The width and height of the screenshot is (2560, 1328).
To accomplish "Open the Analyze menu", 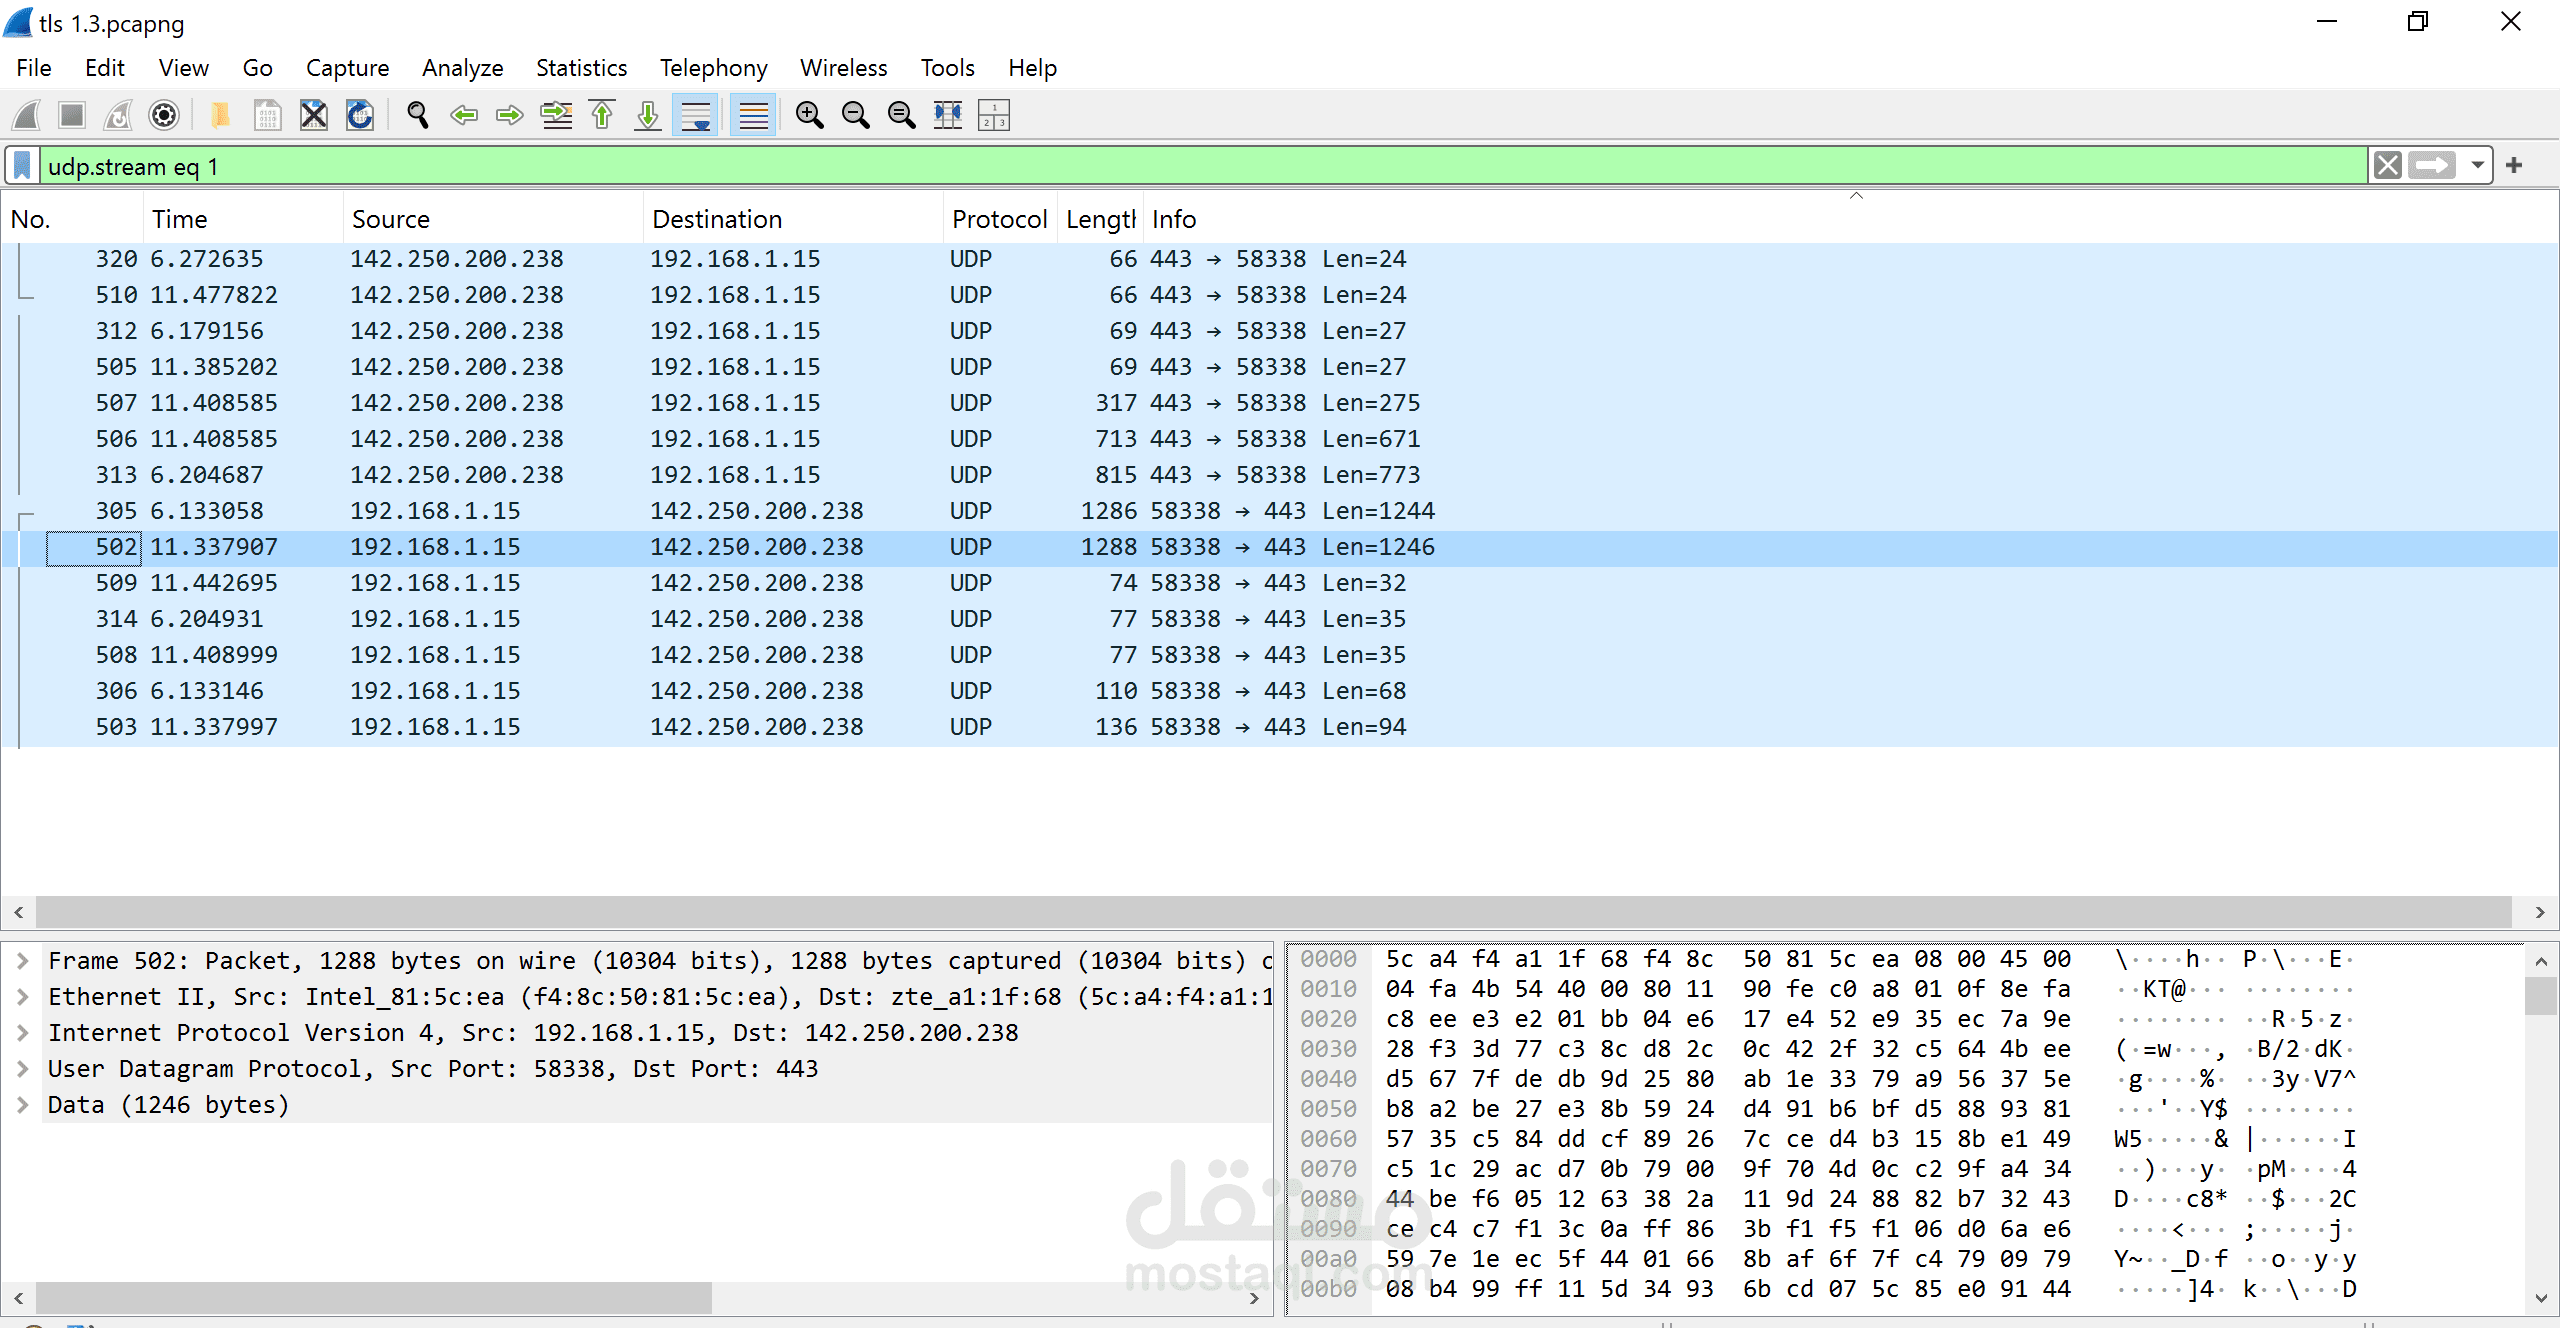I will (462, 68).
